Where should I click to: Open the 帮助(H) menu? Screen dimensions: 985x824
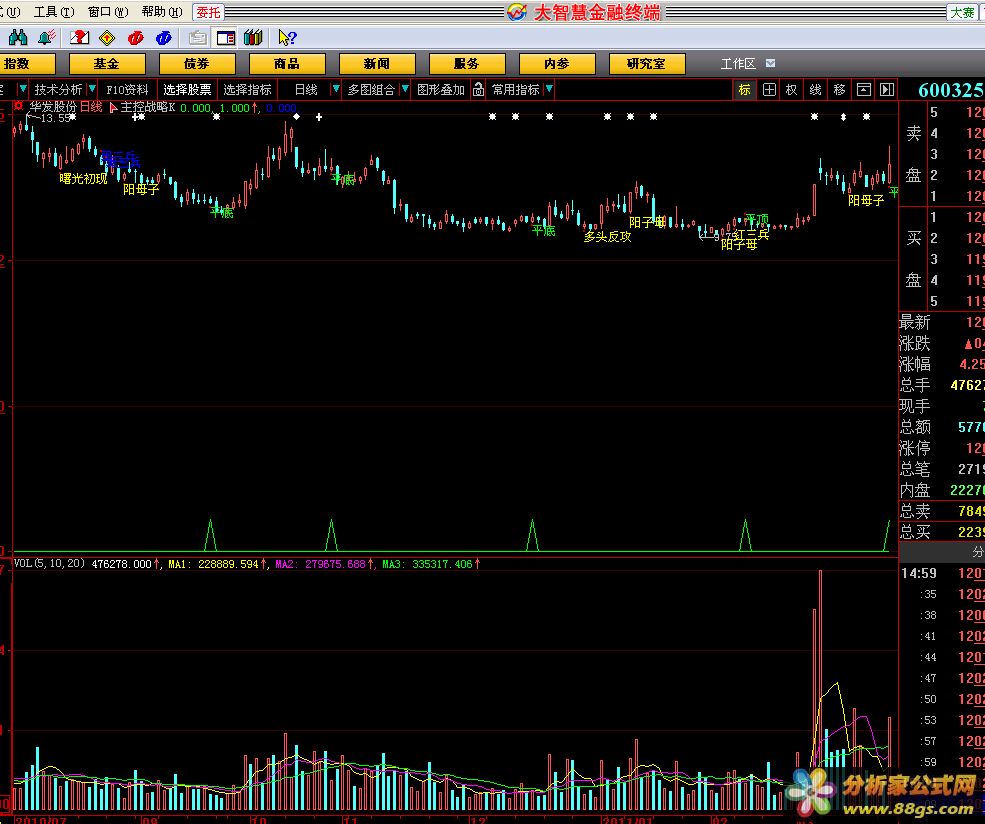161,12
